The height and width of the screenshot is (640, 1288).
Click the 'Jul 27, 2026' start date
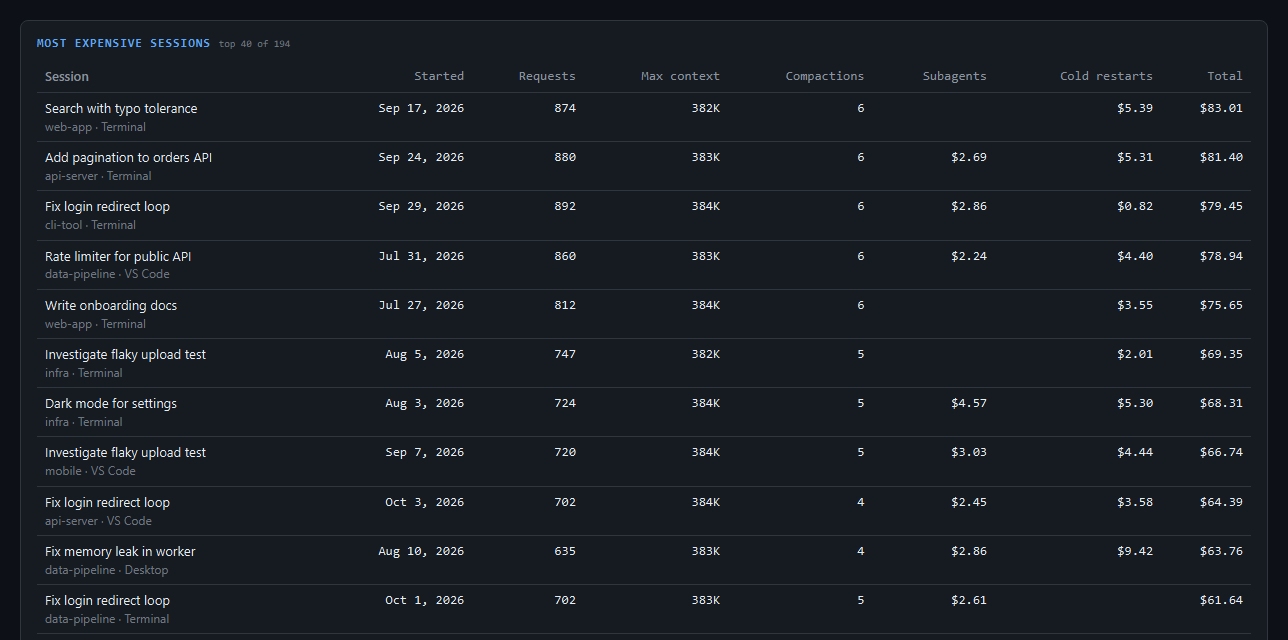point(421,305)
